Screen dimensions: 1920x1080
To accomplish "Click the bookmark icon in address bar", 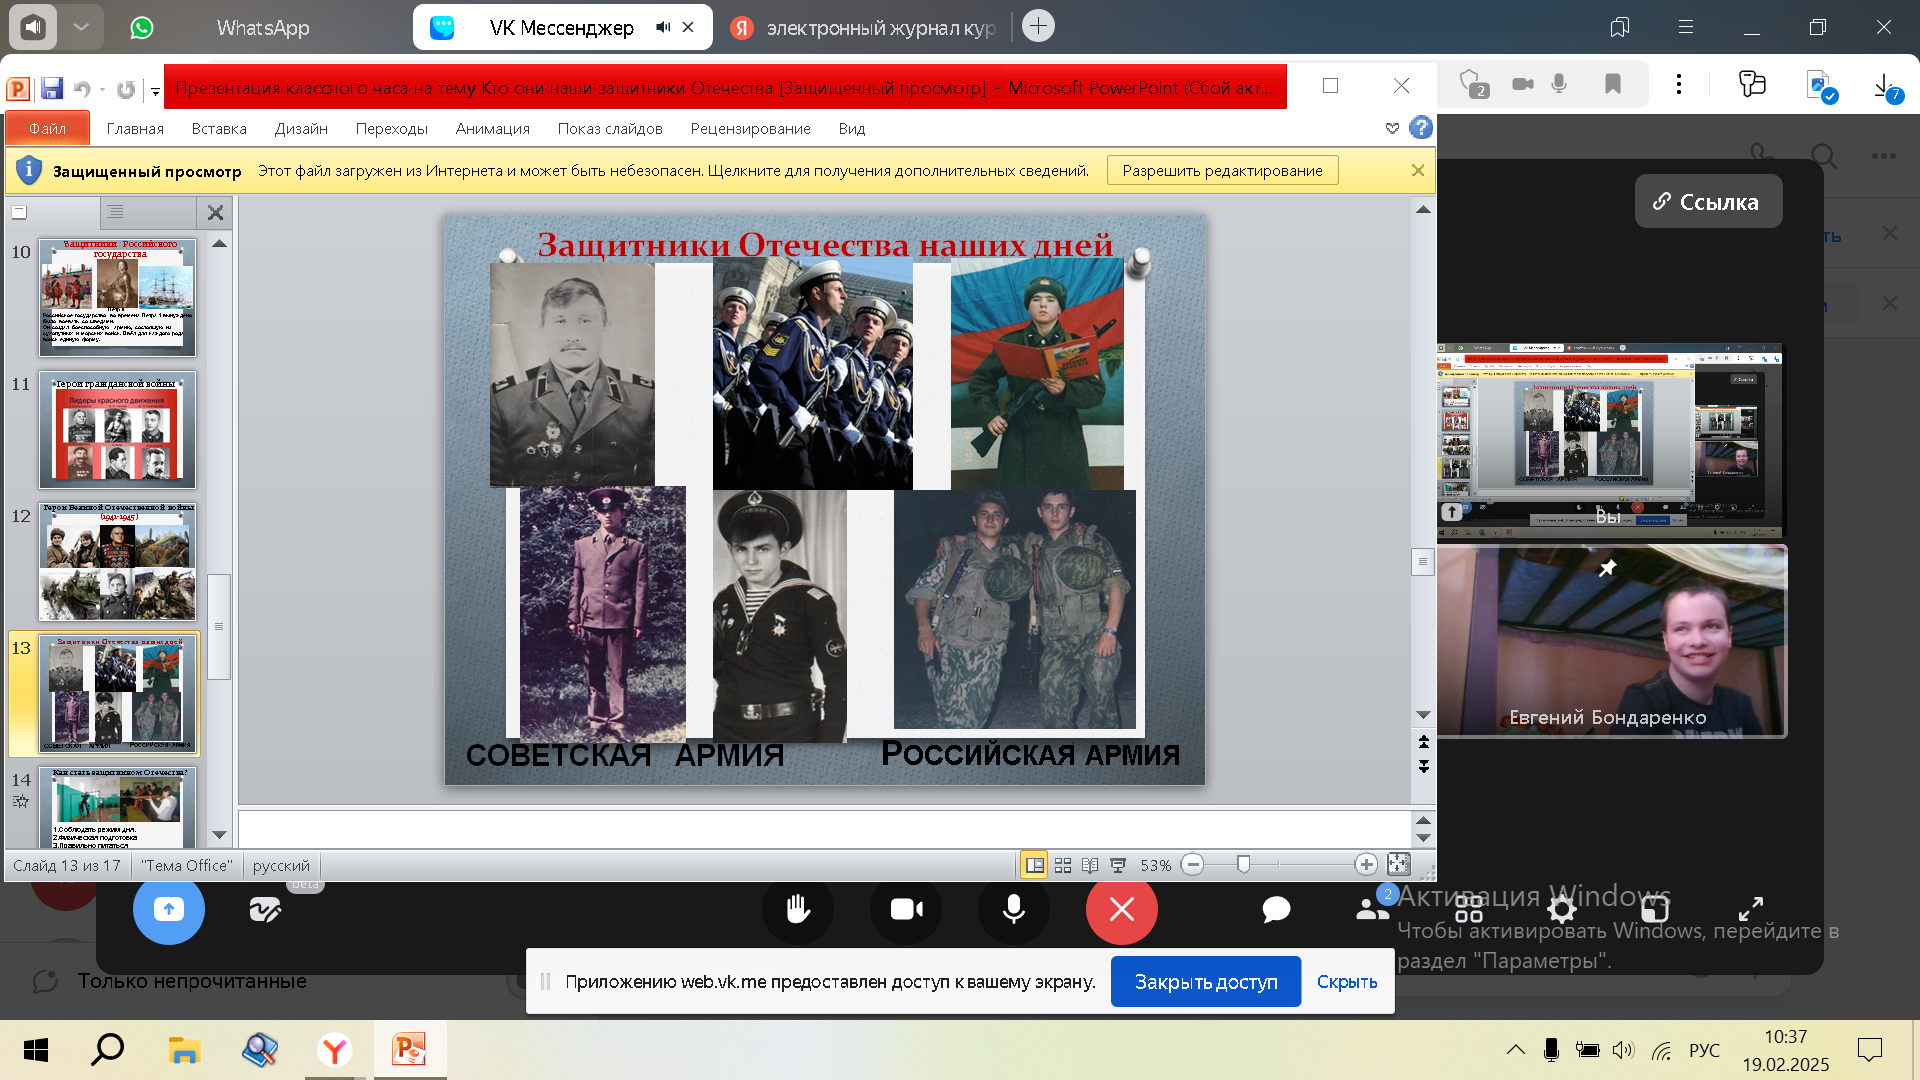I will pyautogui.click(x=1612, y=85).
